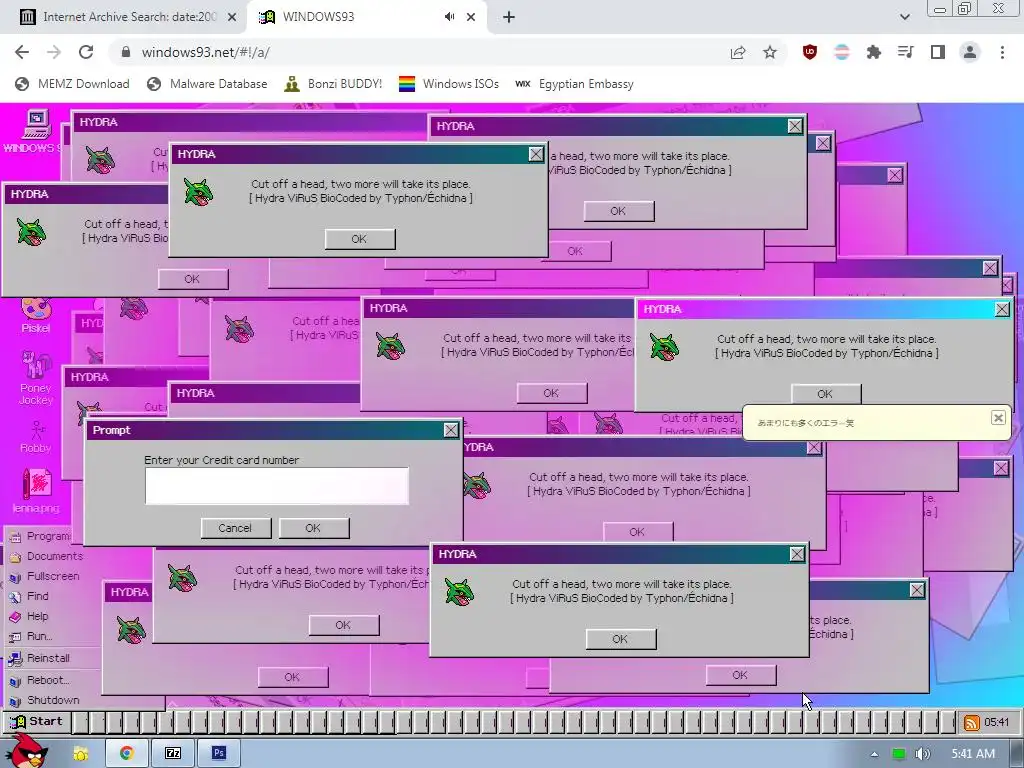Screen dimensions: 1024x768
Task: Open the MEMZ Download bookmark
Action: coord(72,84)
